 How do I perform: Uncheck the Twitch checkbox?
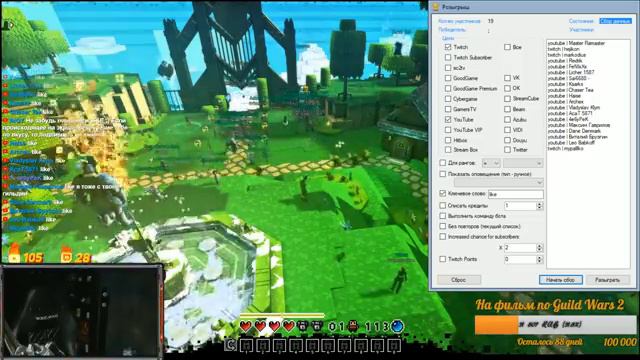(x=448, y=47)
